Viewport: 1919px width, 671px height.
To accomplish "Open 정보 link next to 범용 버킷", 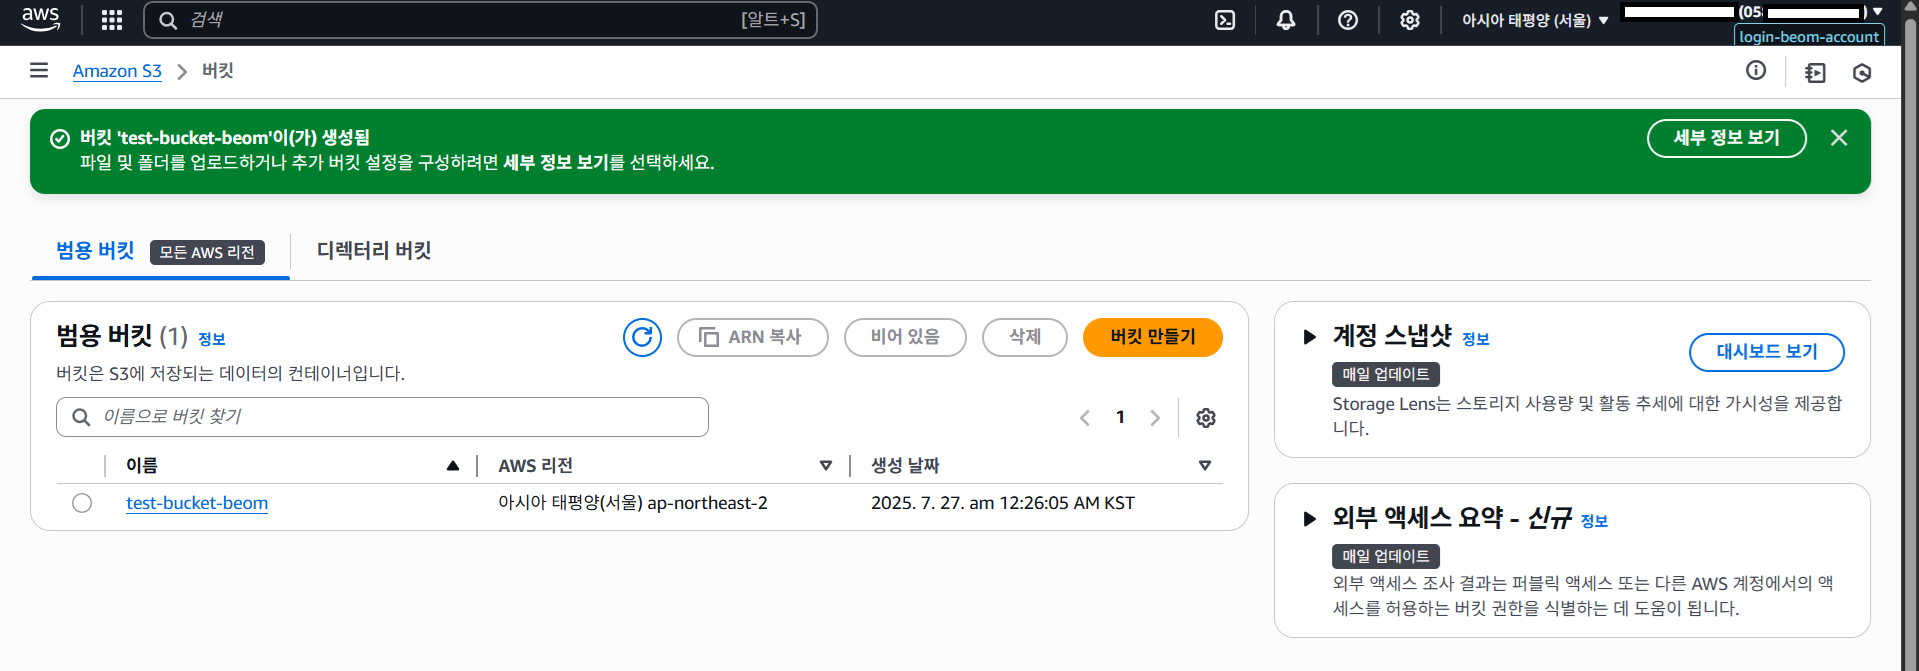I will [x=212, y=339].
